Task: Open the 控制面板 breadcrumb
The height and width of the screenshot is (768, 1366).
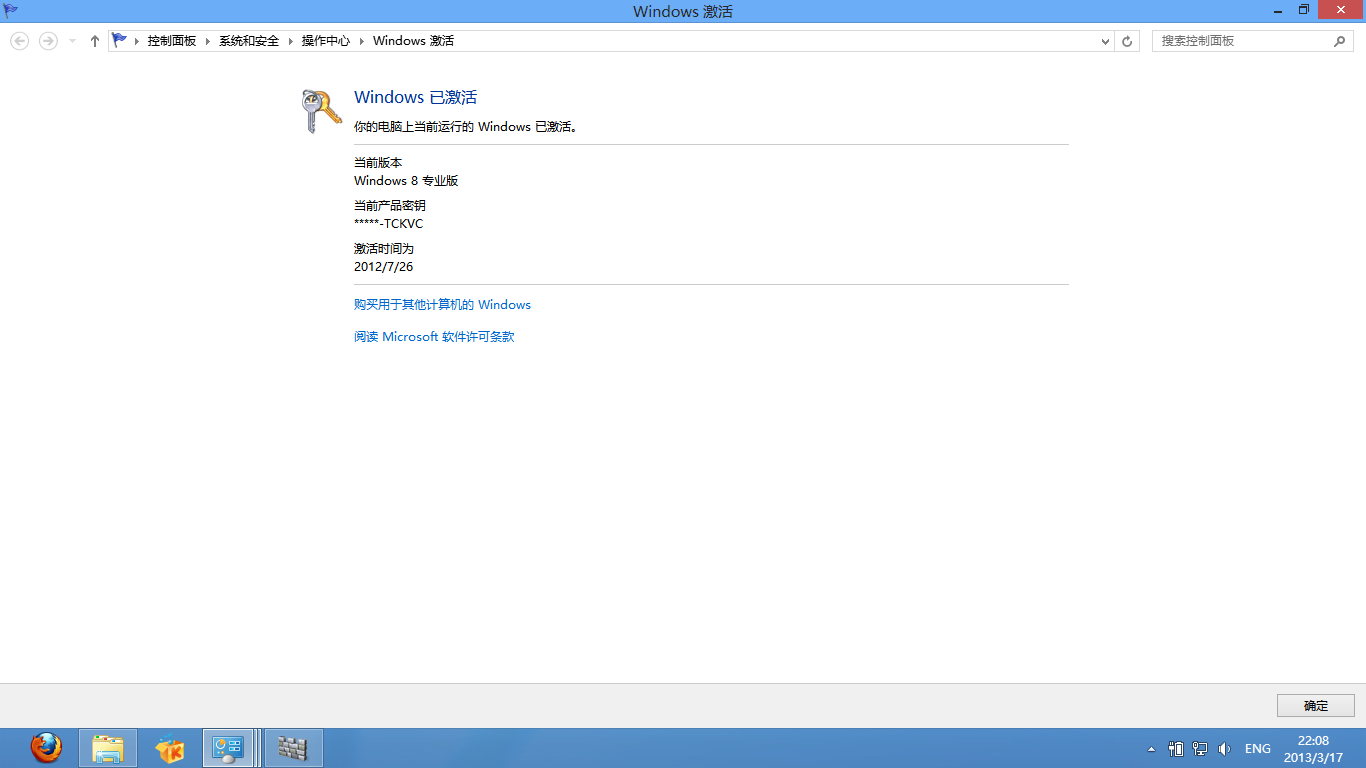Action: 172,41
